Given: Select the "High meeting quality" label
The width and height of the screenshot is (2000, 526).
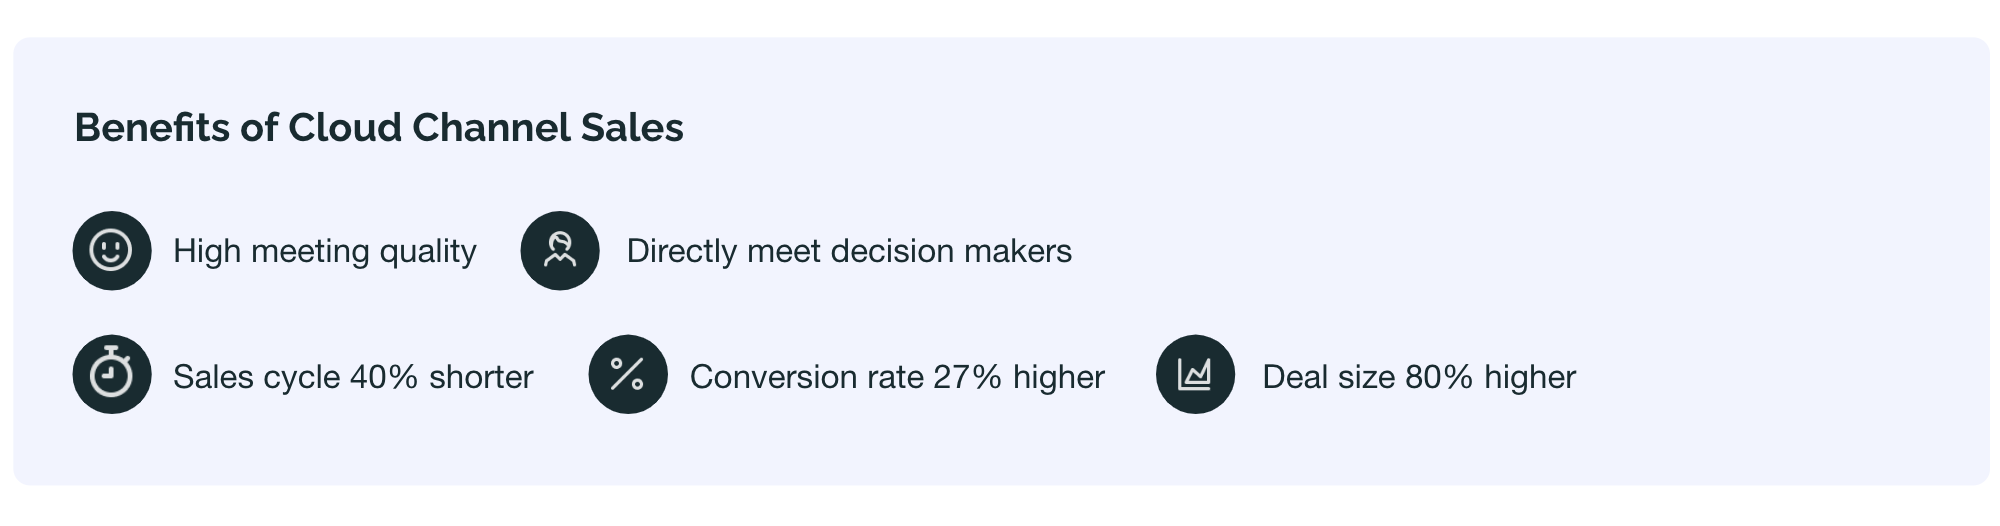Looking at the screenshot, I should click(x=324, y=251).
